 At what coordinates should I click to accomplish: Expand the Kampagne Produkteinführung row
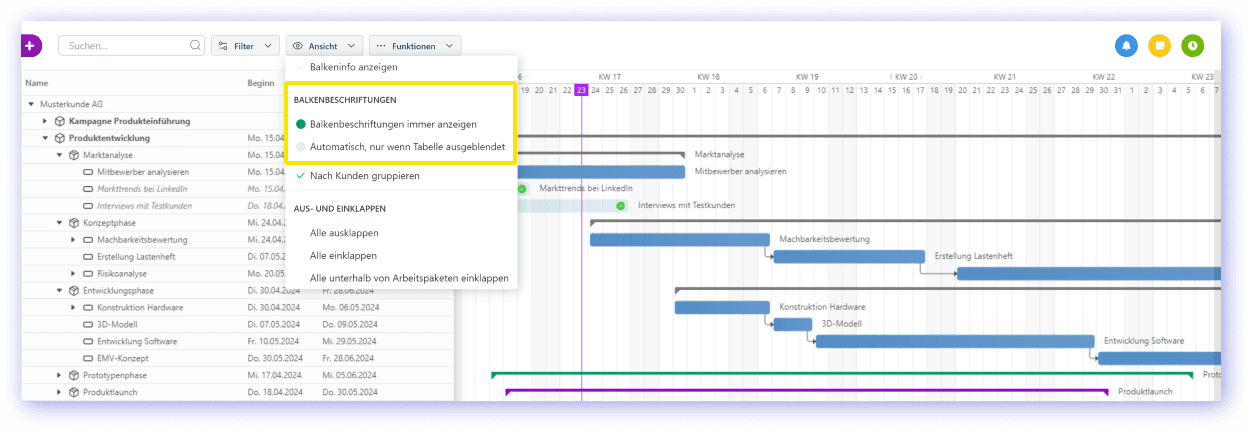point(45,121)
